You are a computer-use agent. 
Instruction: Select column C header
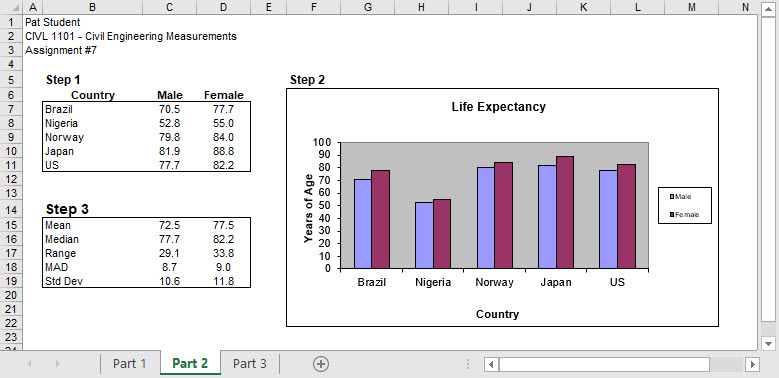point(170,7)
